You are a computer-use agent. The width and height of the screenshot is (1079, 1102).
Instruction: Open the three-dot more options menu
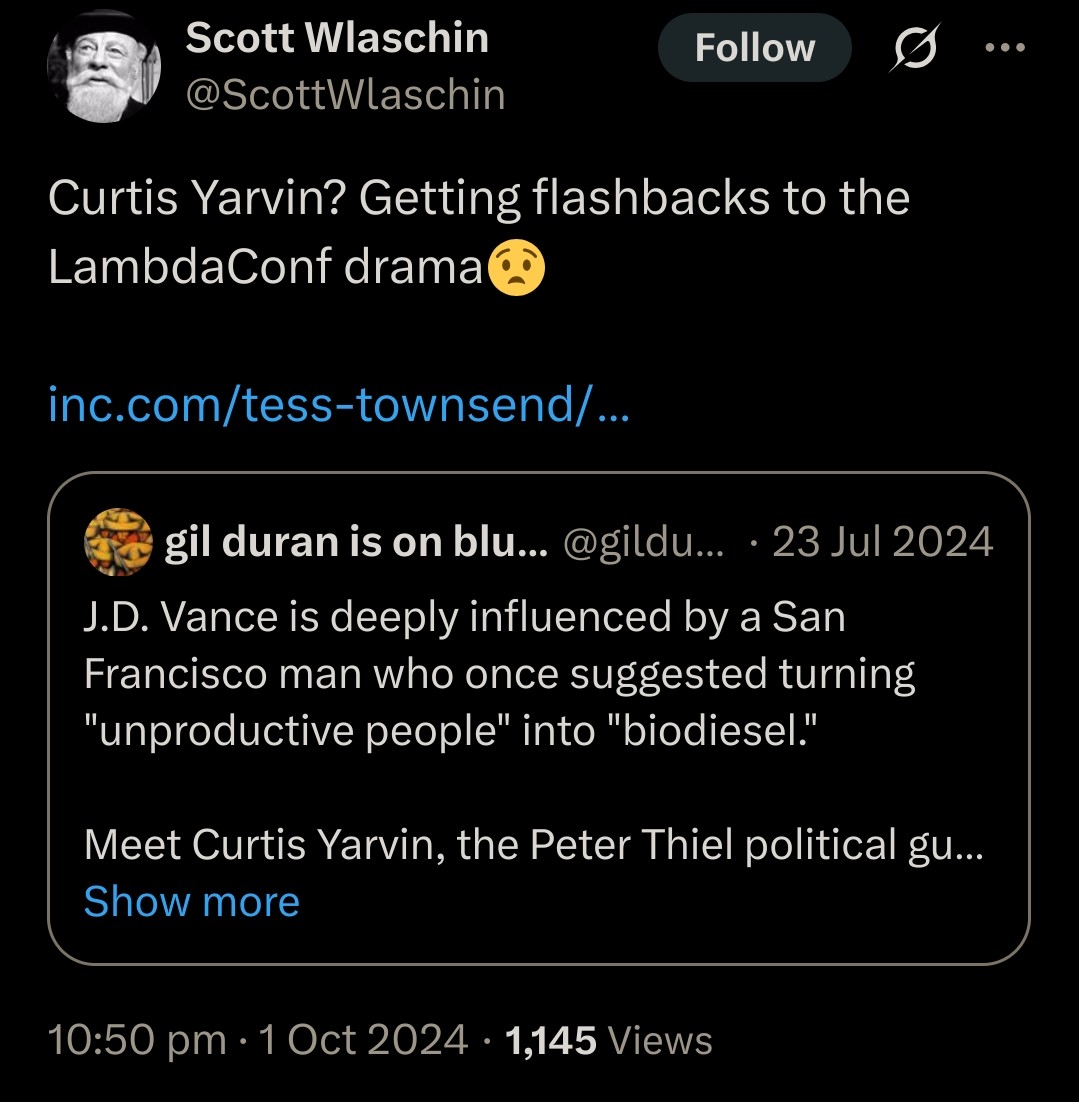click(x=1005, y=47)
